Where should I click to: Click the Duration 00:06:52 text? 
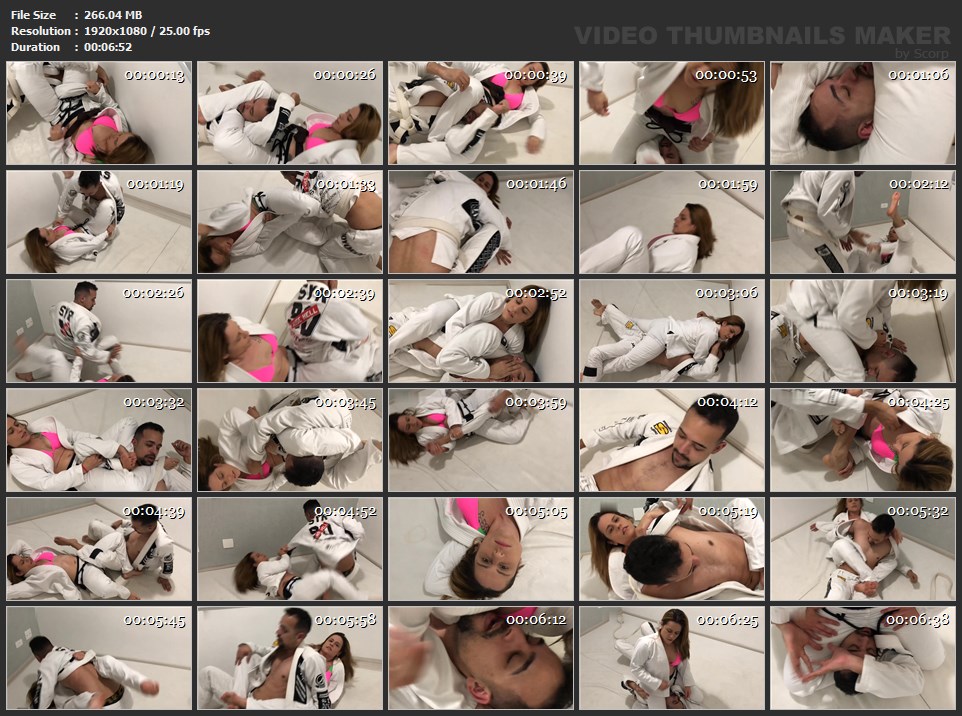pos(71,47)
